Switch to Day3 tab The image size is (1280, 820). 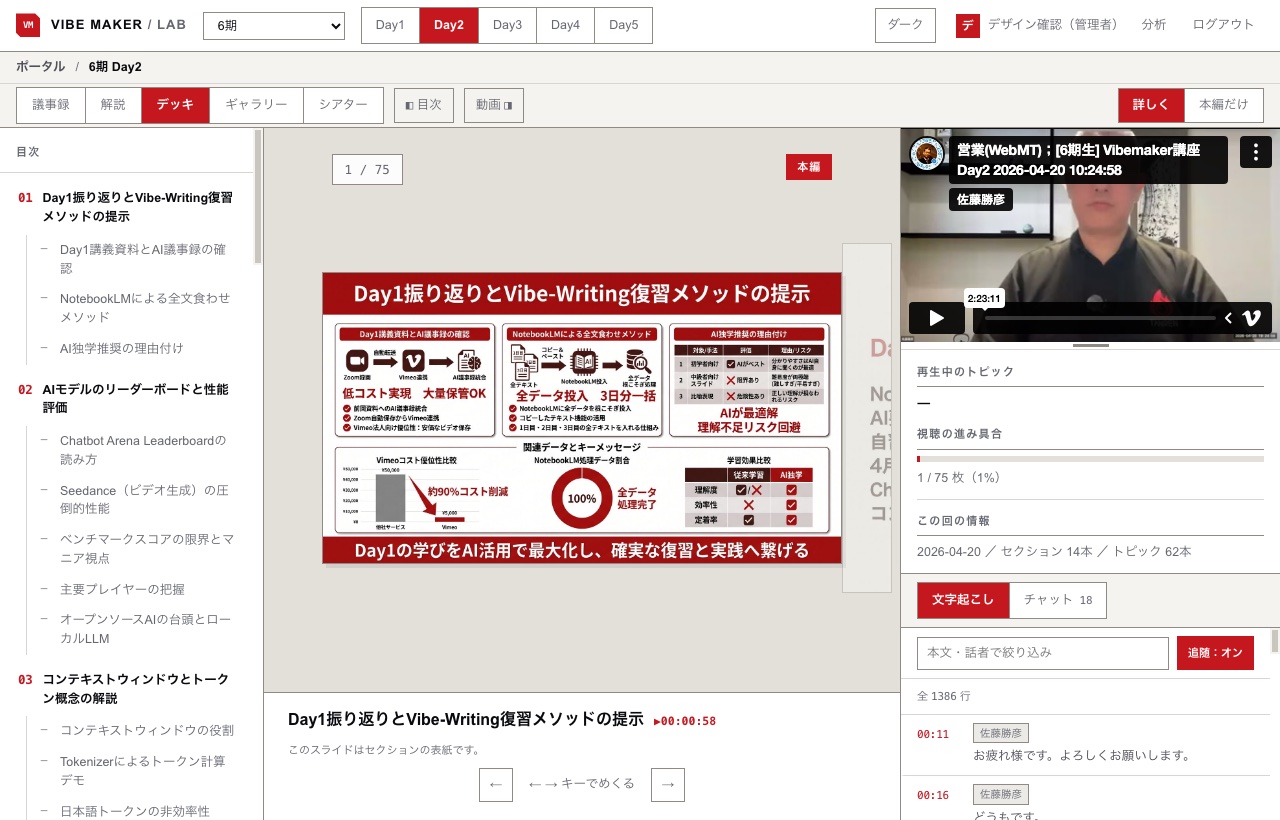point(507,25)
